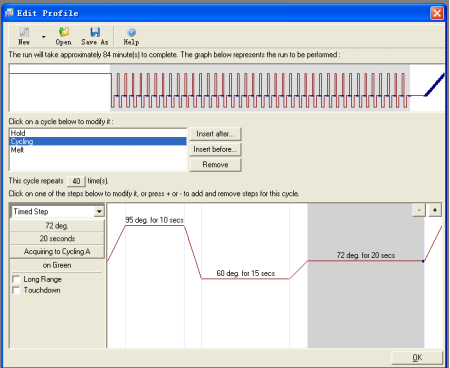Open the dropdown arrow beside New

coord(44,37)
